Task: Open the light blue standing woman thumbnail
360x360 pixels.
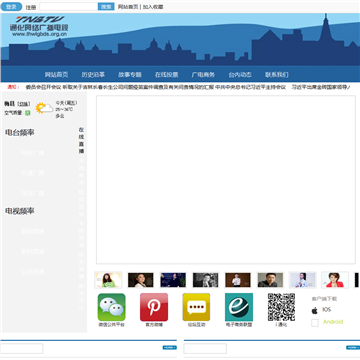Action: tap(303, 280)
